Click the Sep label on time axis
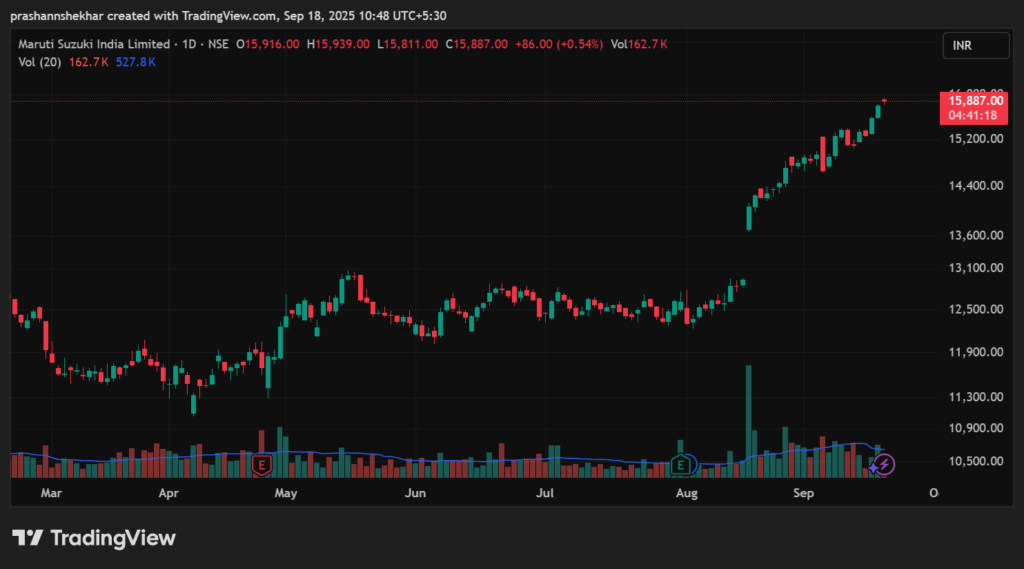The image size is (1024, 569). click(x=804, y=493)
